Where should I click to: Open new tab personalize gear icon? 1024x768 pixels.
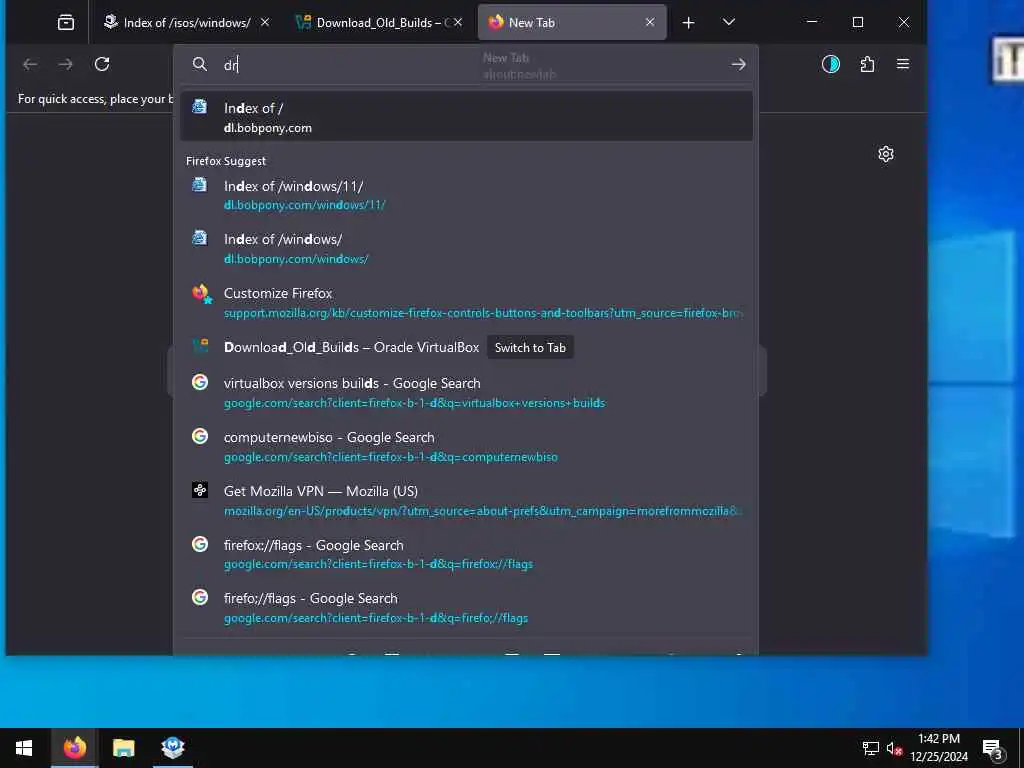tap(886, 154)
